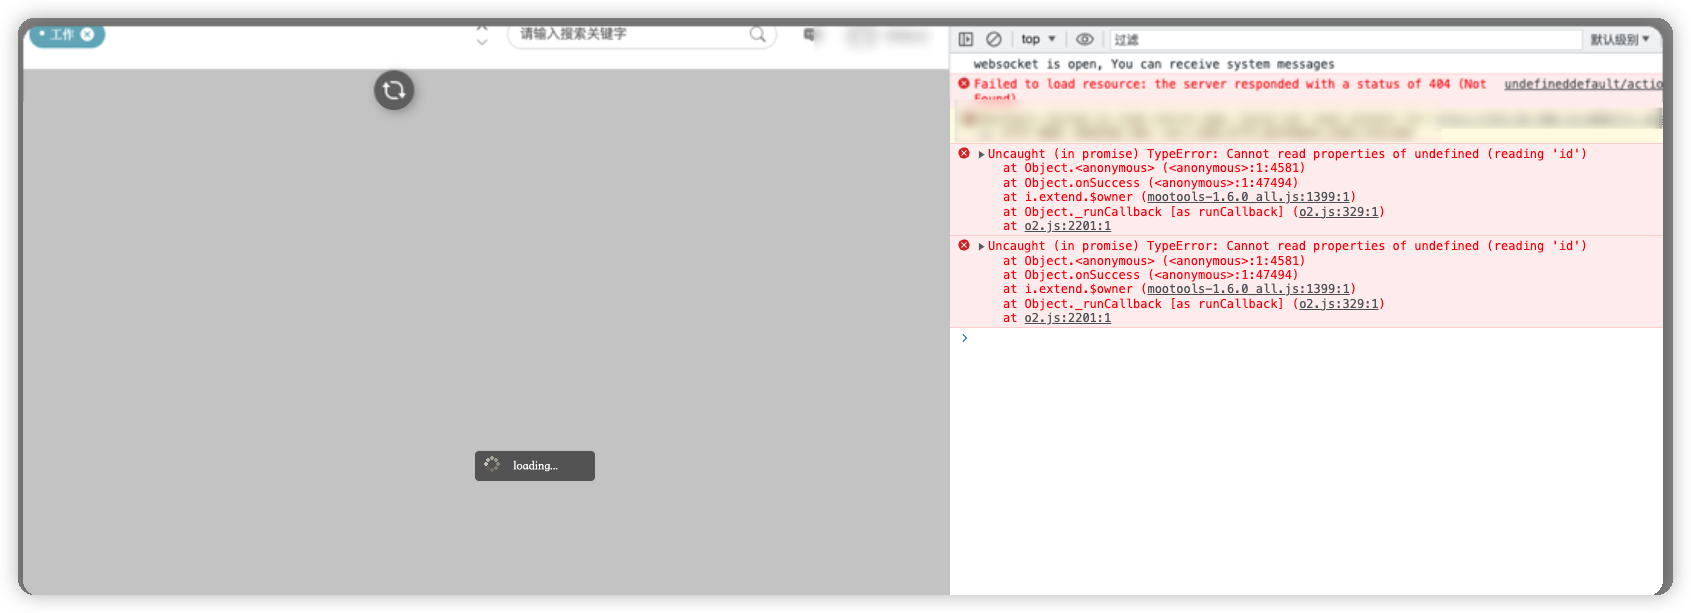Open o2.js:329:1 link in first stack trace
This screenshot has width=1691, height=613.
(1338, 212)
